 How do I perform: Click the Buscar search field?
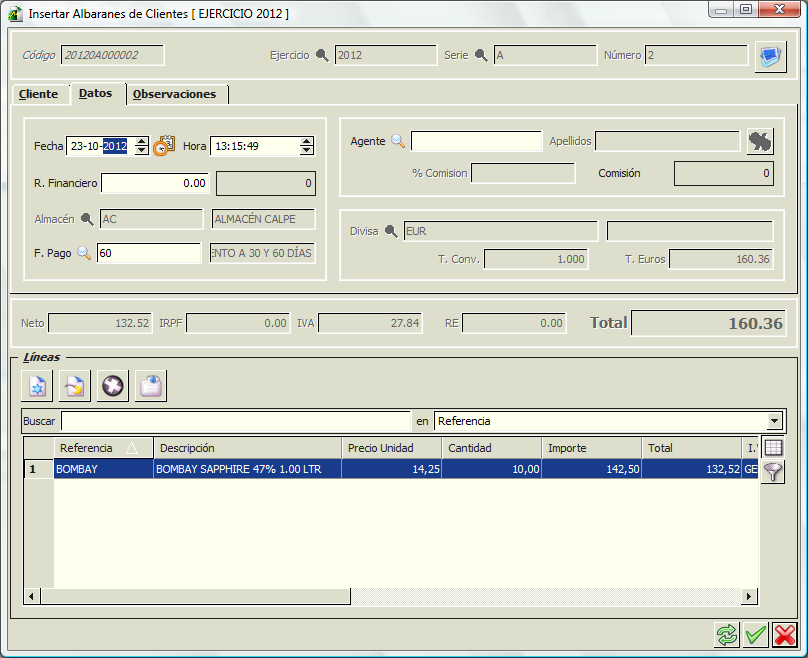click(x=236, y=421)
